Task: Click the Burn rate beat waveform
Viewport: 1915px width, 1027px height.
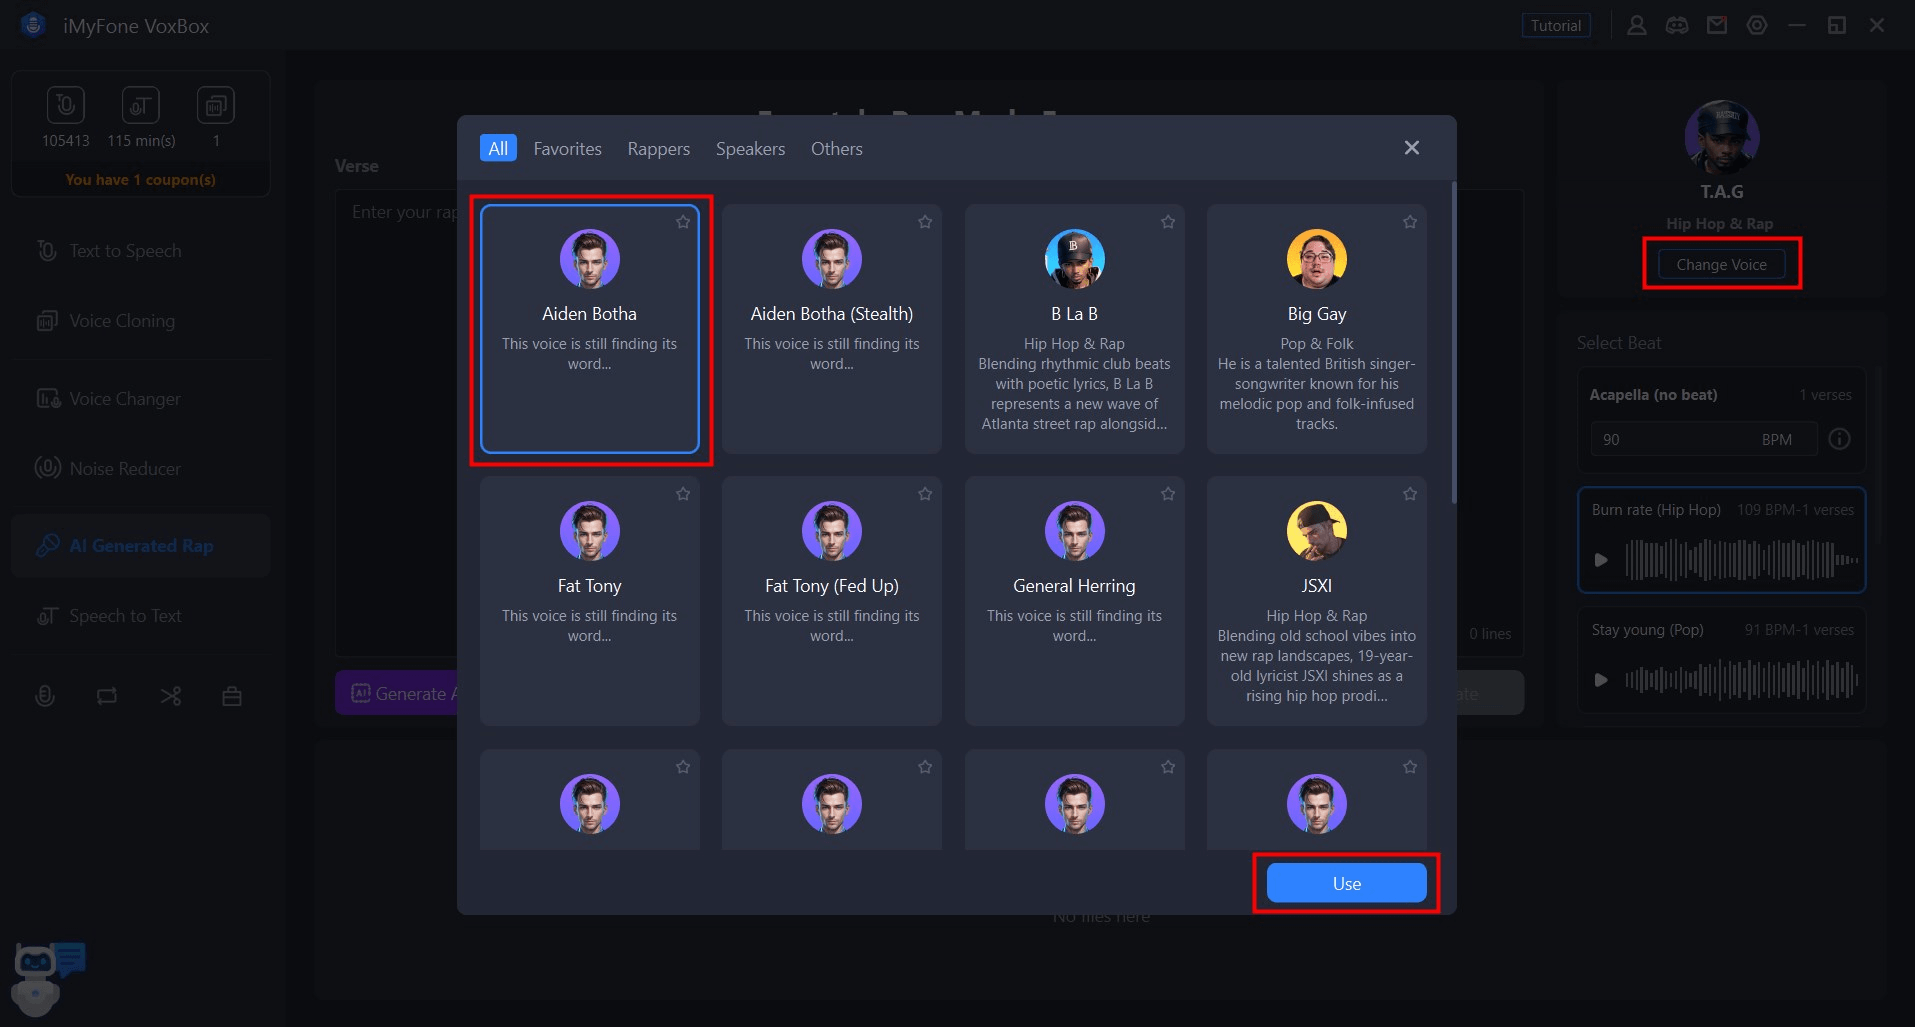Action: [x=1741, y=560]
